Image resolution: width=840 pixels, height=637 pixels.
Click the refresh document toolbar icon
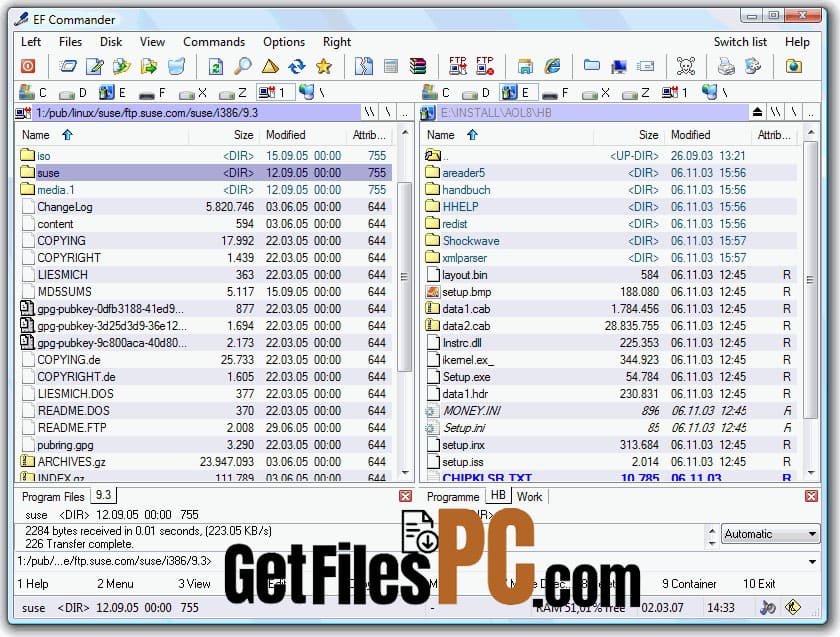pyautogui.click(x=215, y=66)
